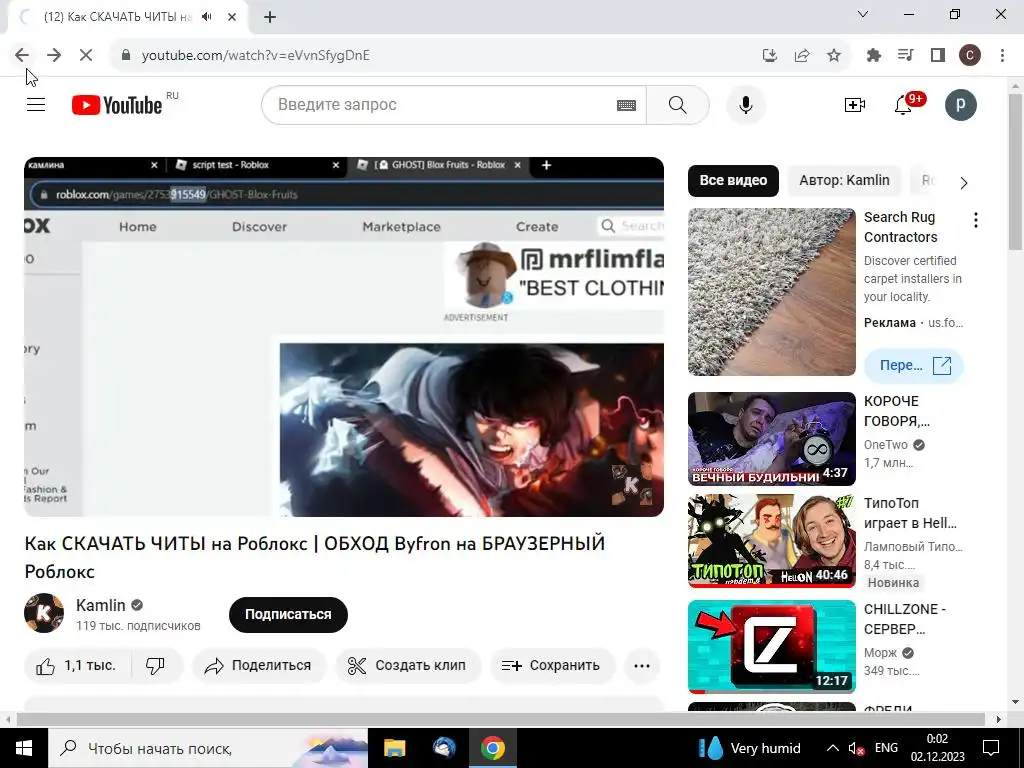The height and width of the screenshot is (768, 1024).
Task: Click the YouTube search magnifier button
Action: click(678, 104)
